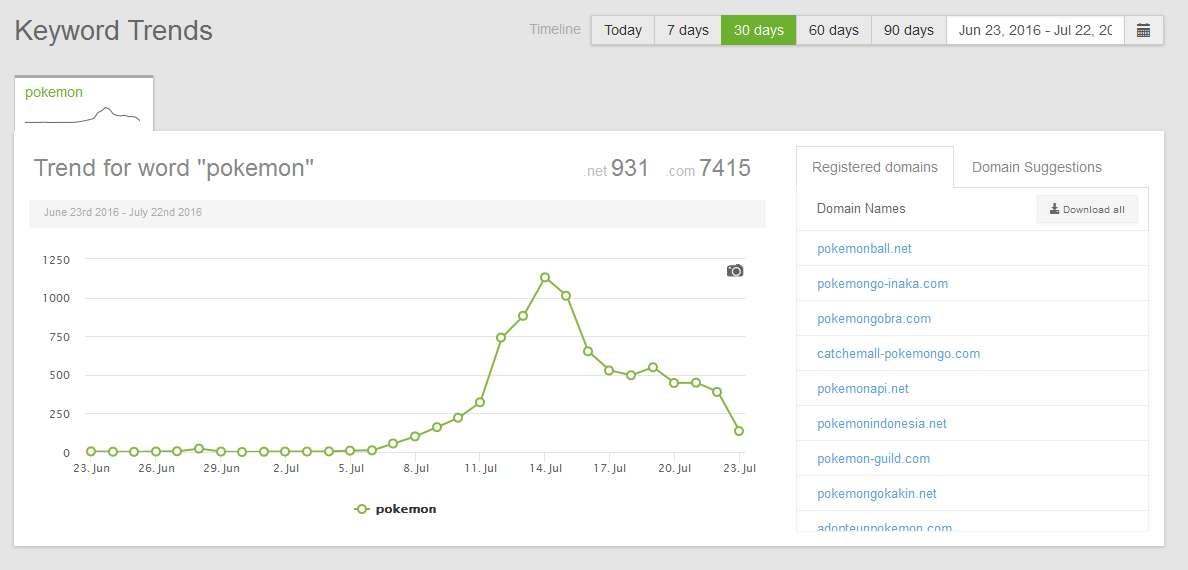Image resolution: width=1188 pixels, height=570 pixels.
Task: Click the date range input field
Action: [x=1035, y=30]
